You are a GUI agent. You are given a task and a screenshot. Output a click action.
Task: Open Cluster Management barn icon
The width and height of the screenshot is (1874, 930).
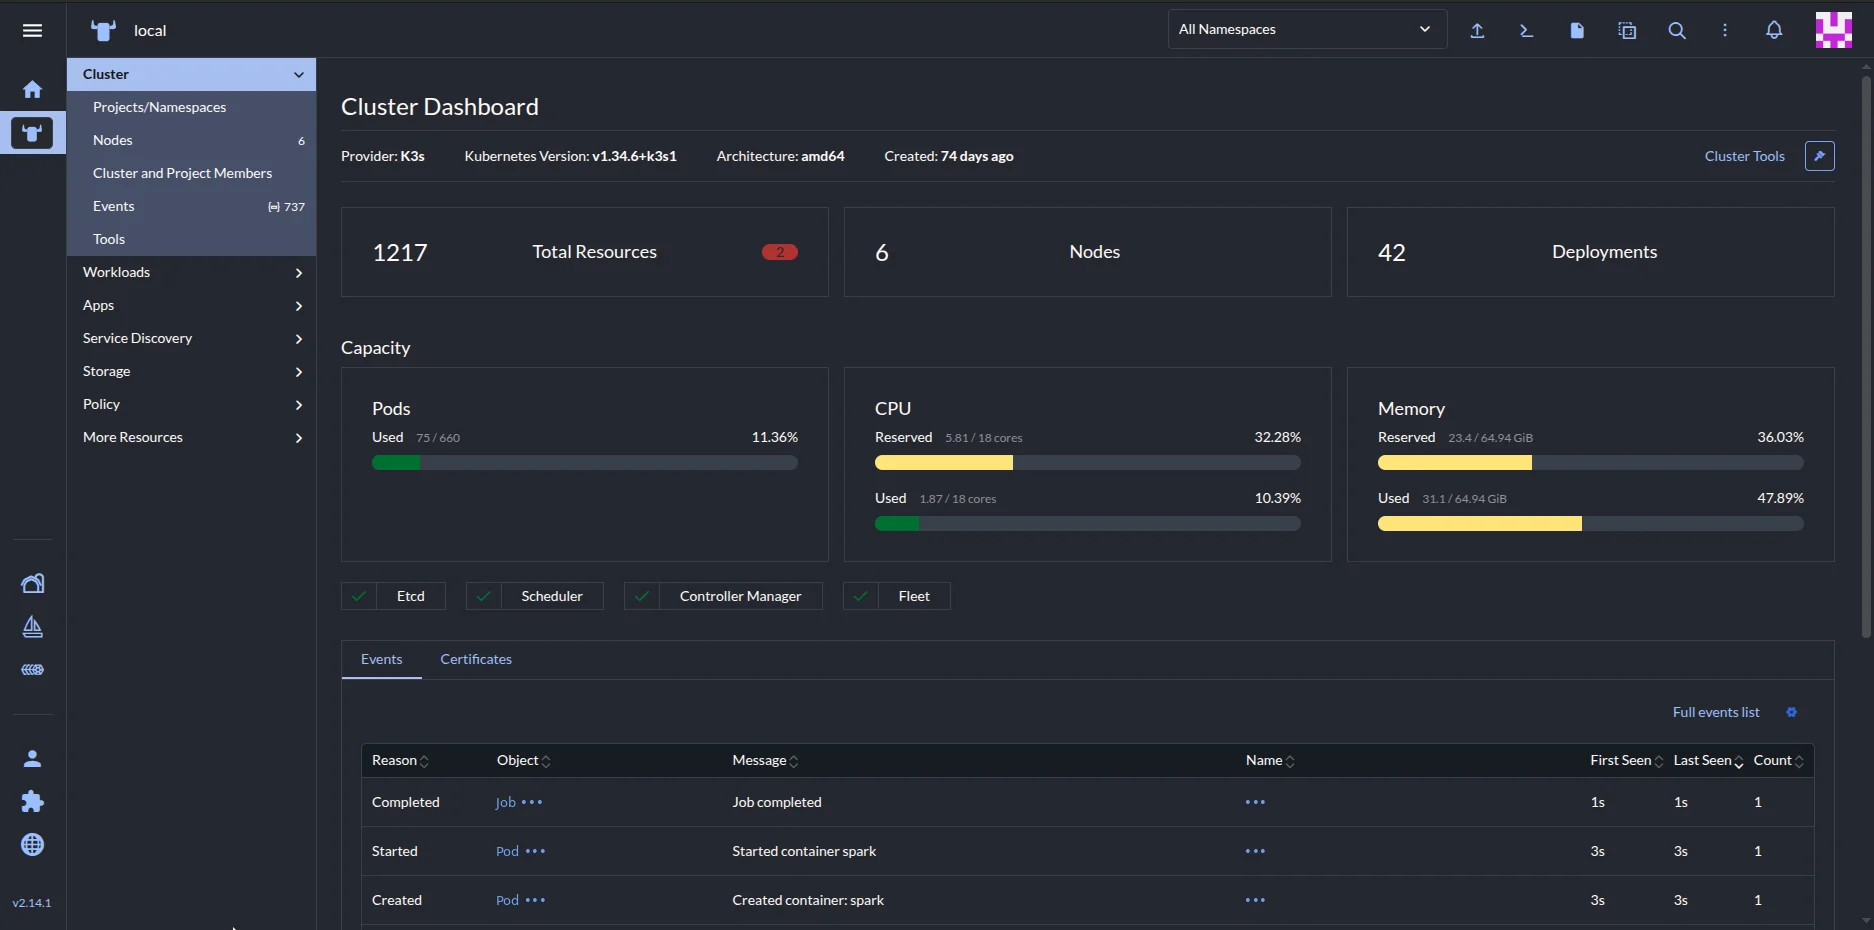[x=32, y=583]
